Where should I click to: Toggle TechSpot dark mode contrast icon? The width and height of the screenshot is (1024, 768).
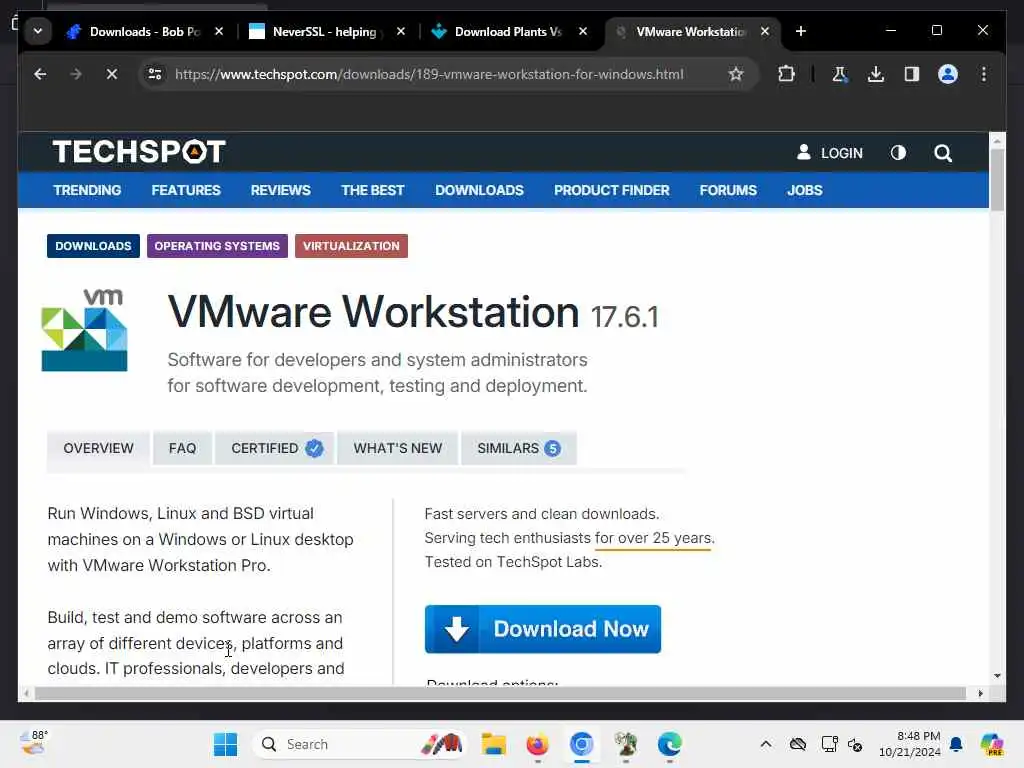pos(898,153)
